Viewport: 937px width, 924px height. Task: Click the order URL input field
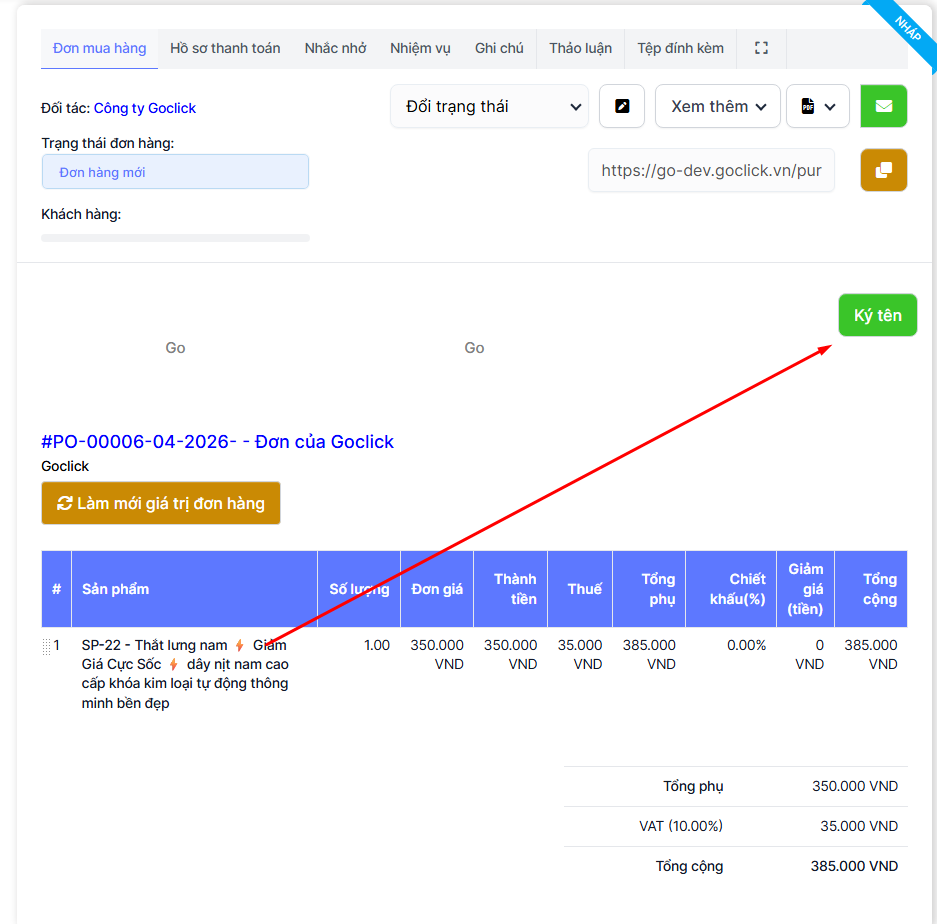pos(711,170)
